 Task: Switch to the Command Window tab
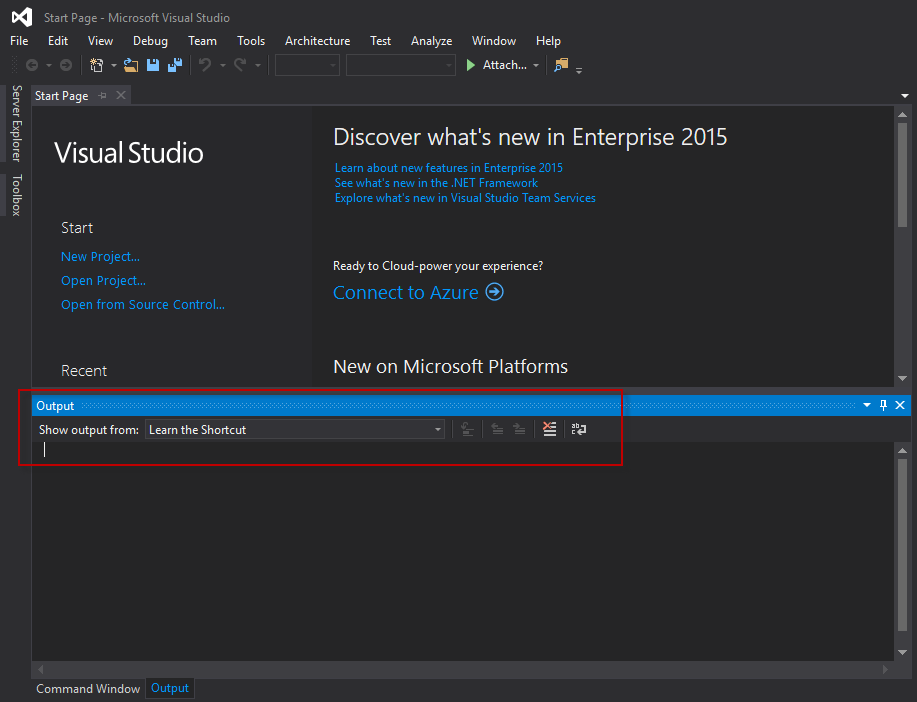coord(88,688)
